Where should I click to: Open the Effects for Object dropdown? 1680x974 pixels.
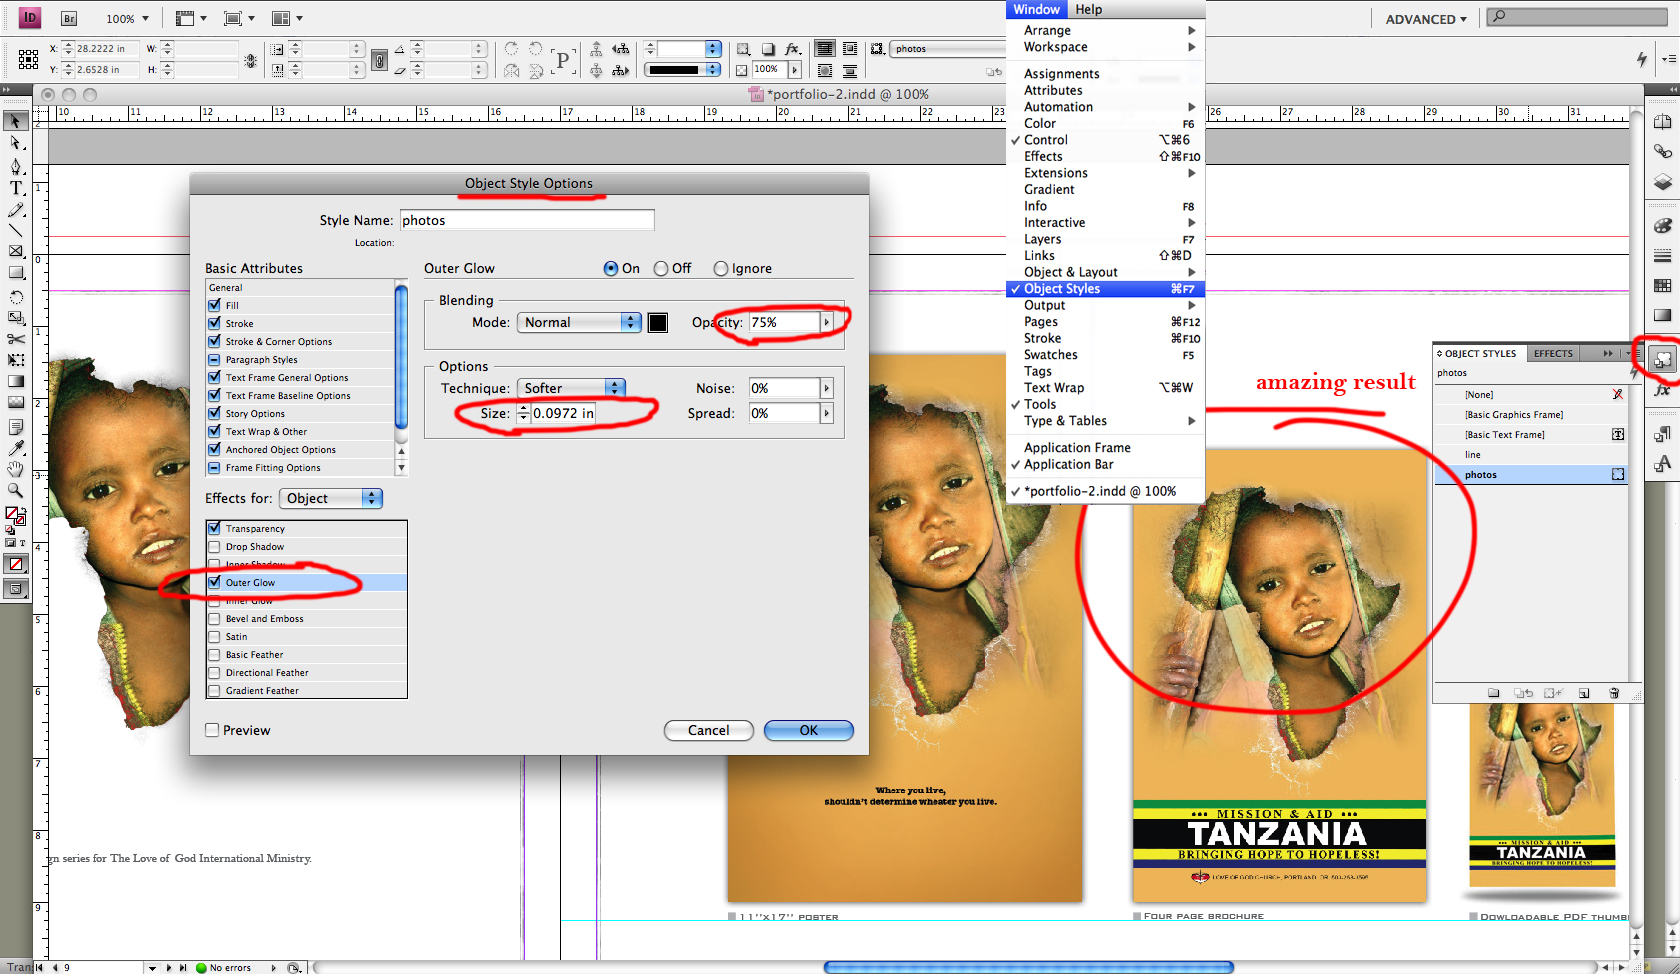(x=330, y=498)
